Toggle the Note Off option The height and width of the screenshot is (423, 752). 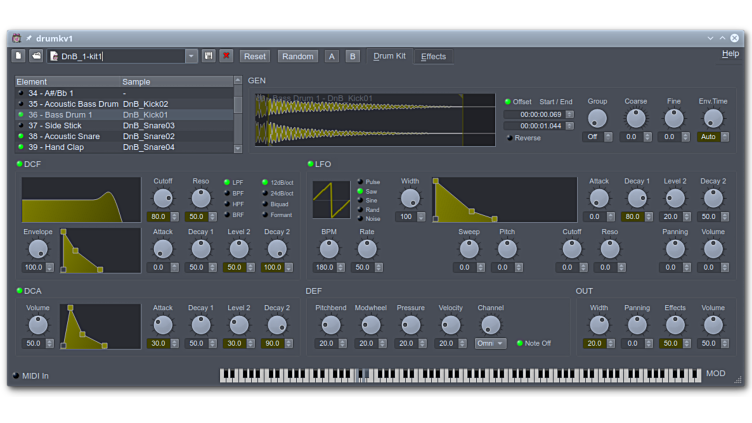pos(520,343)
